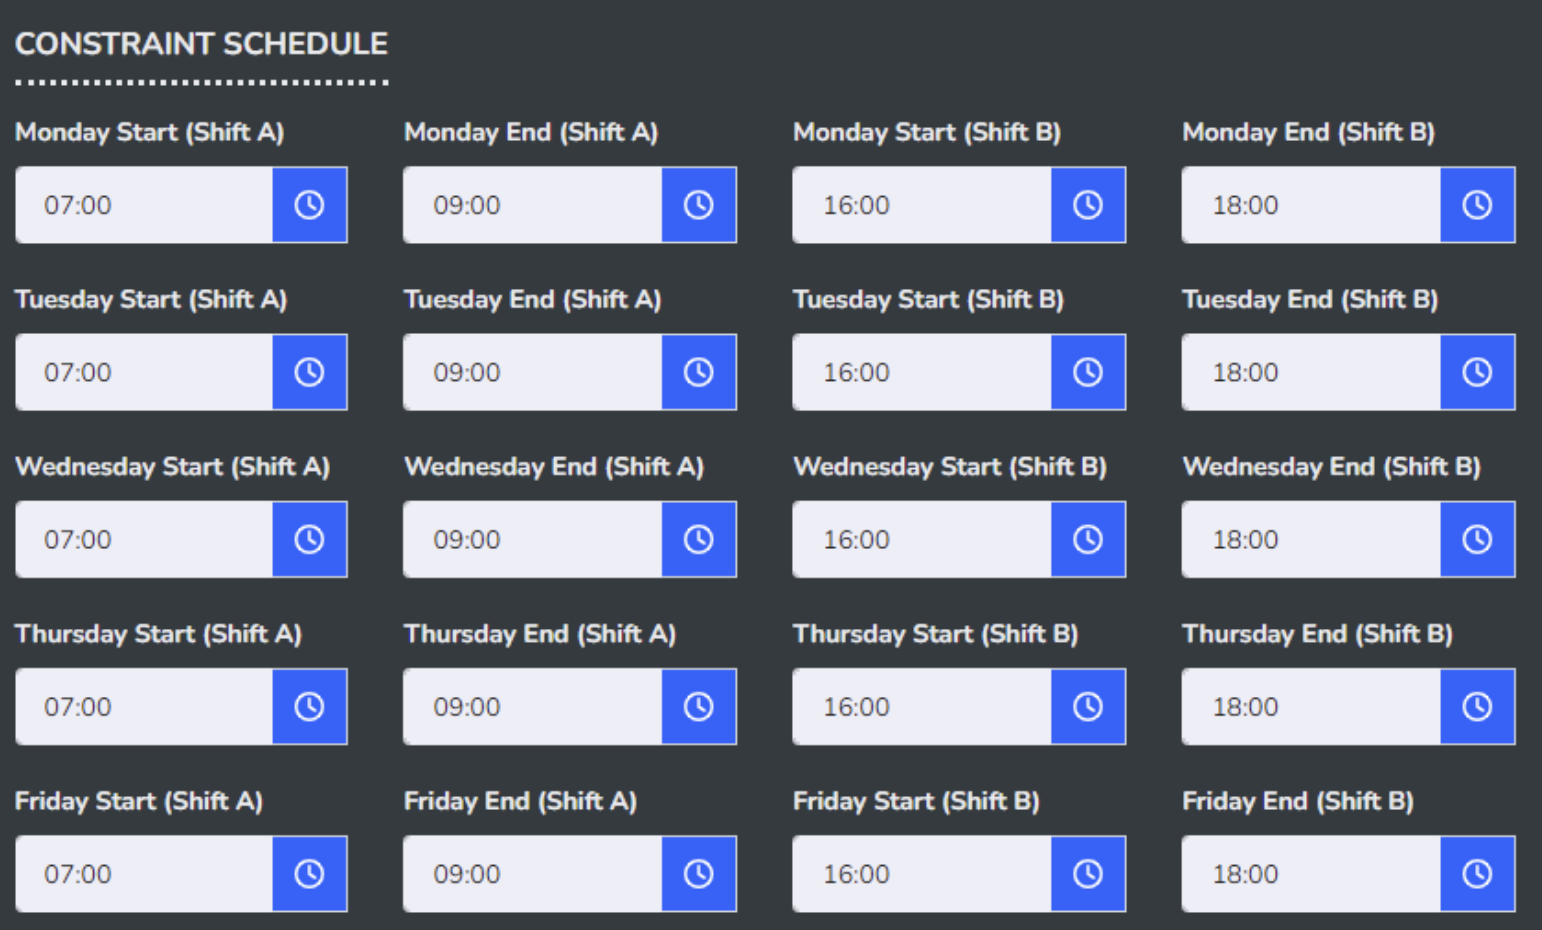Open time picker for Wednesday End Shift B
This screenshot has width=1542, height=930.
[x=1477, y=539]
